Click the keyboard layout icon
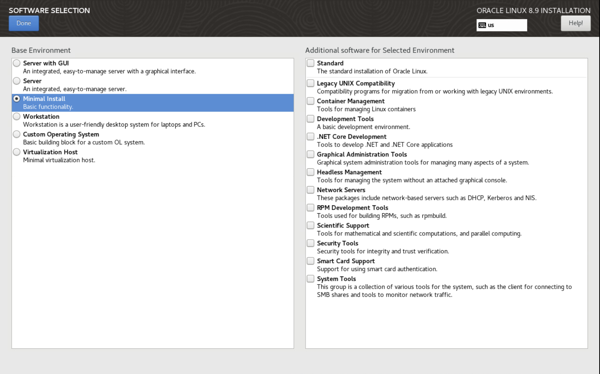Screen dimensions: 600x374 point(482,25)
